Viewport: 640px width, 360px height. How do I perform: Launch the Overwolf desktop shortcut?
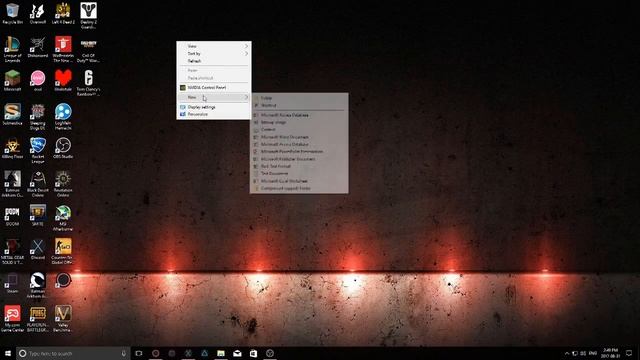tap(38, 13)
